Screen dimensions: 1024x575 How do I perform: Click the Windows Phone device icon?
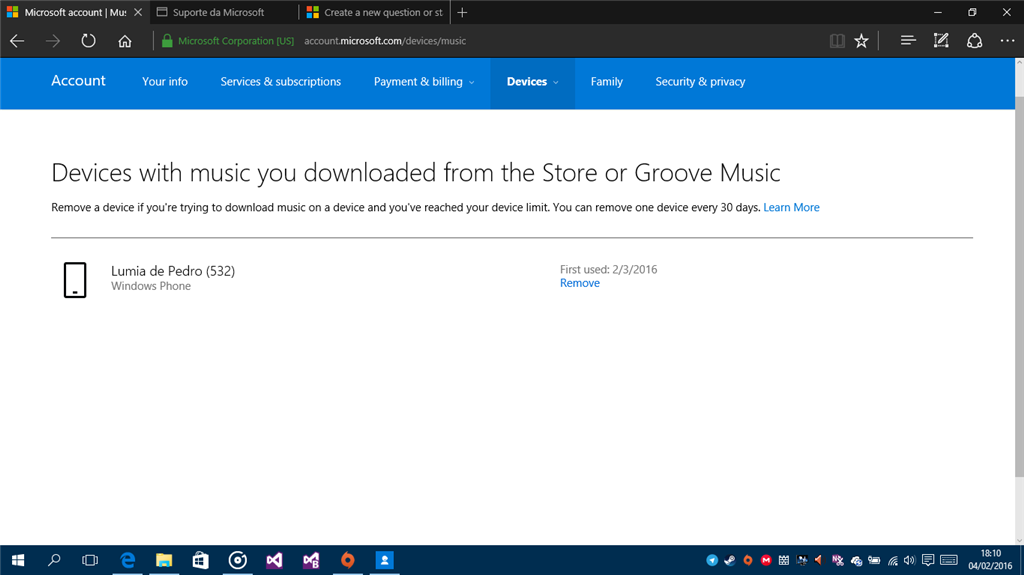pyautogui.click(x=75, y=280)
